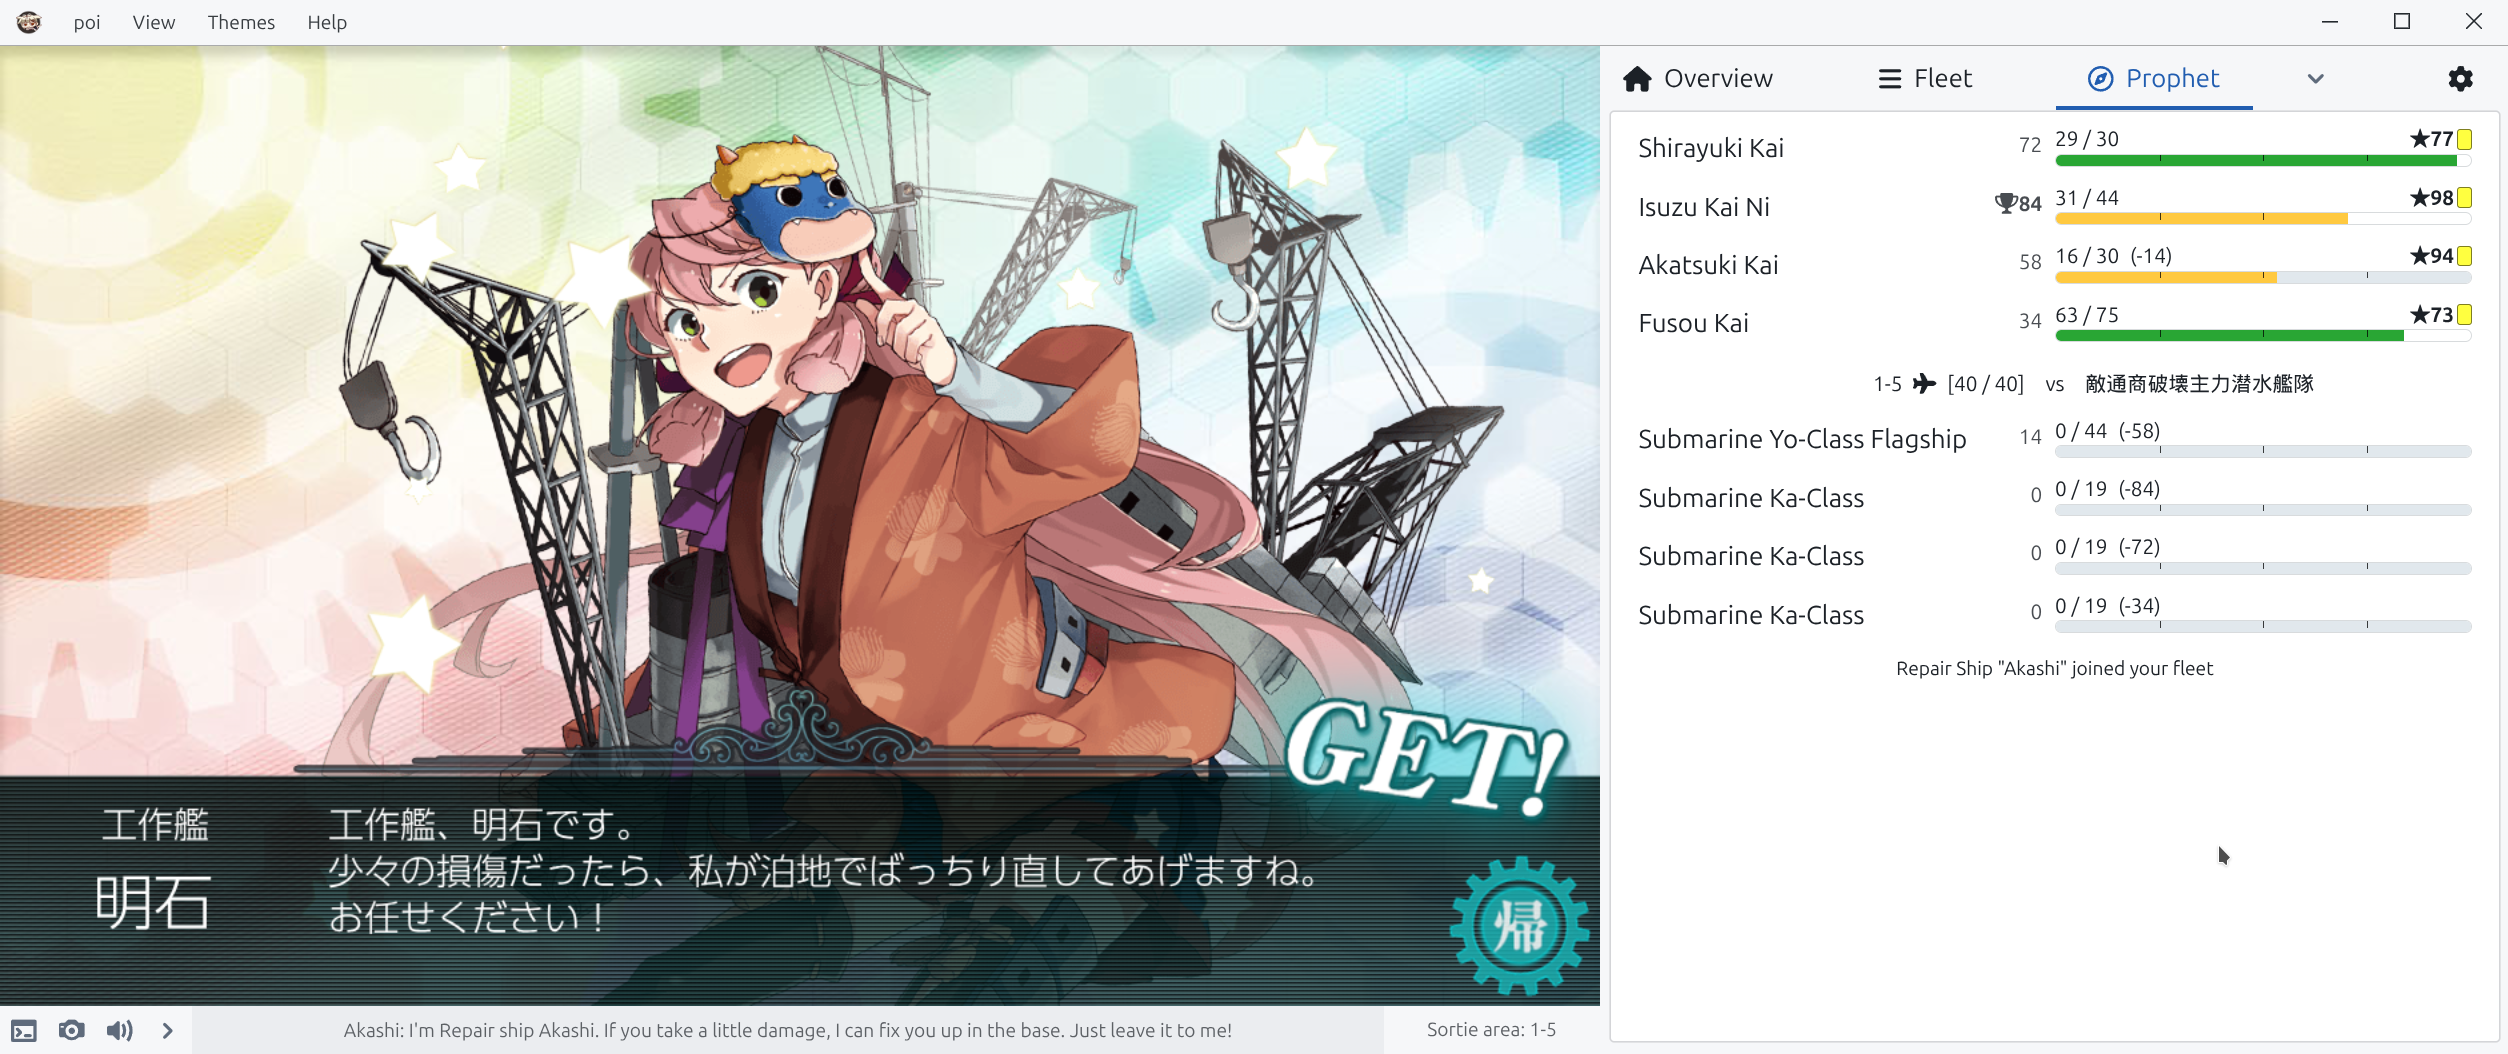Click the Isuzu Kai Ni trophy icon
The width and height of the screenshot is (2508, 1054).
[2005, 204]
